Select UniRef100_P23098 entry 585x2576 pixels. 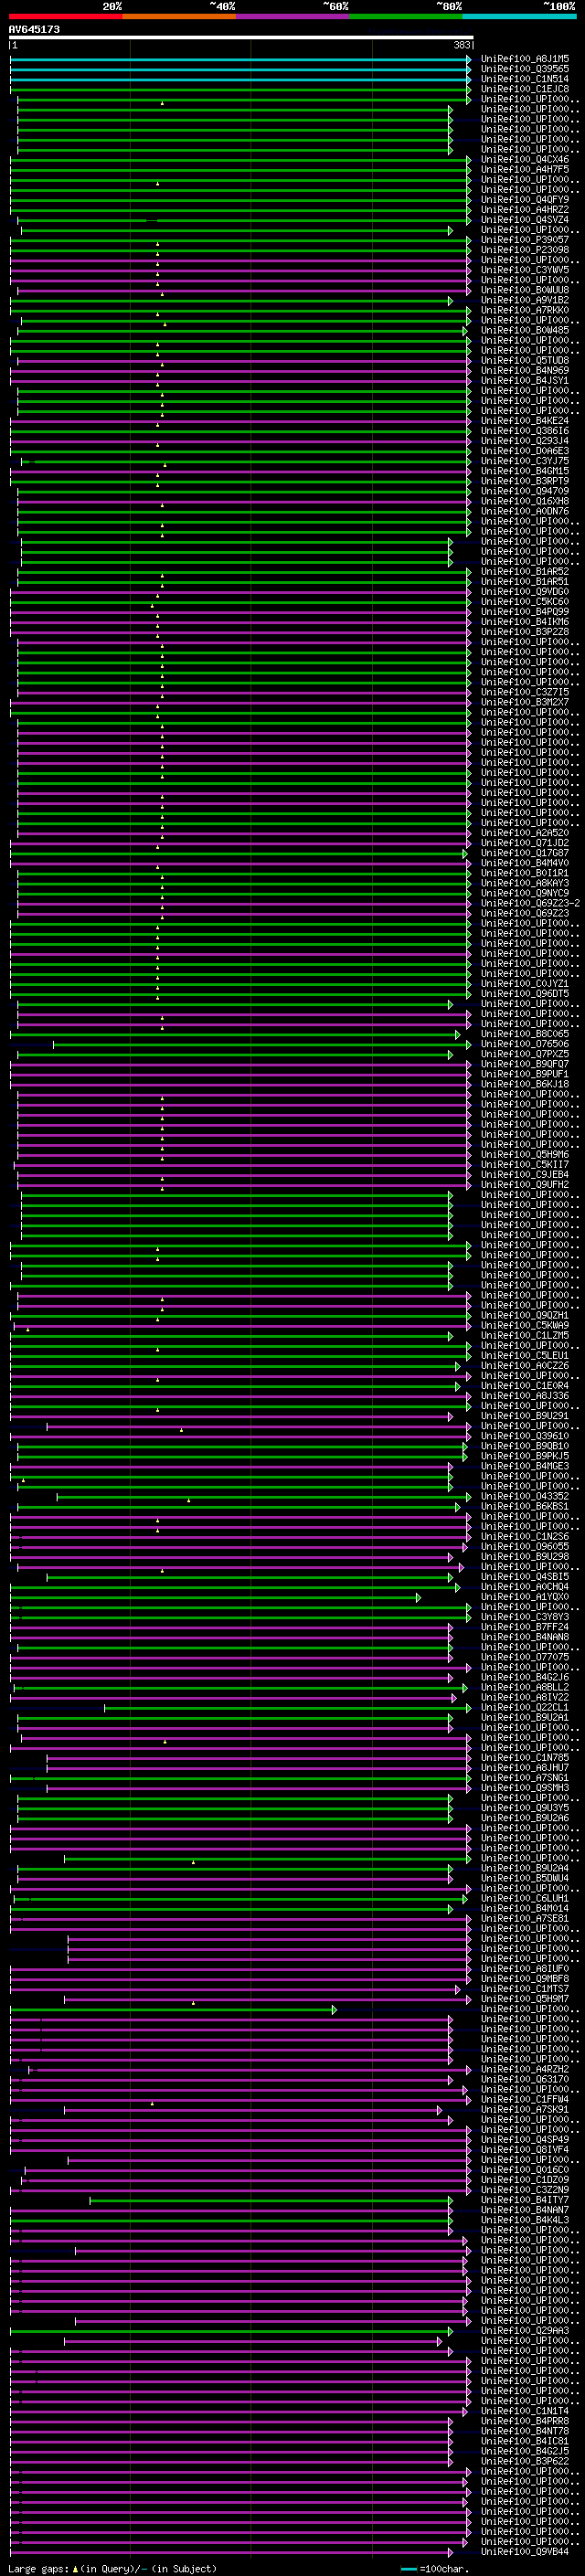click(525, 250)
